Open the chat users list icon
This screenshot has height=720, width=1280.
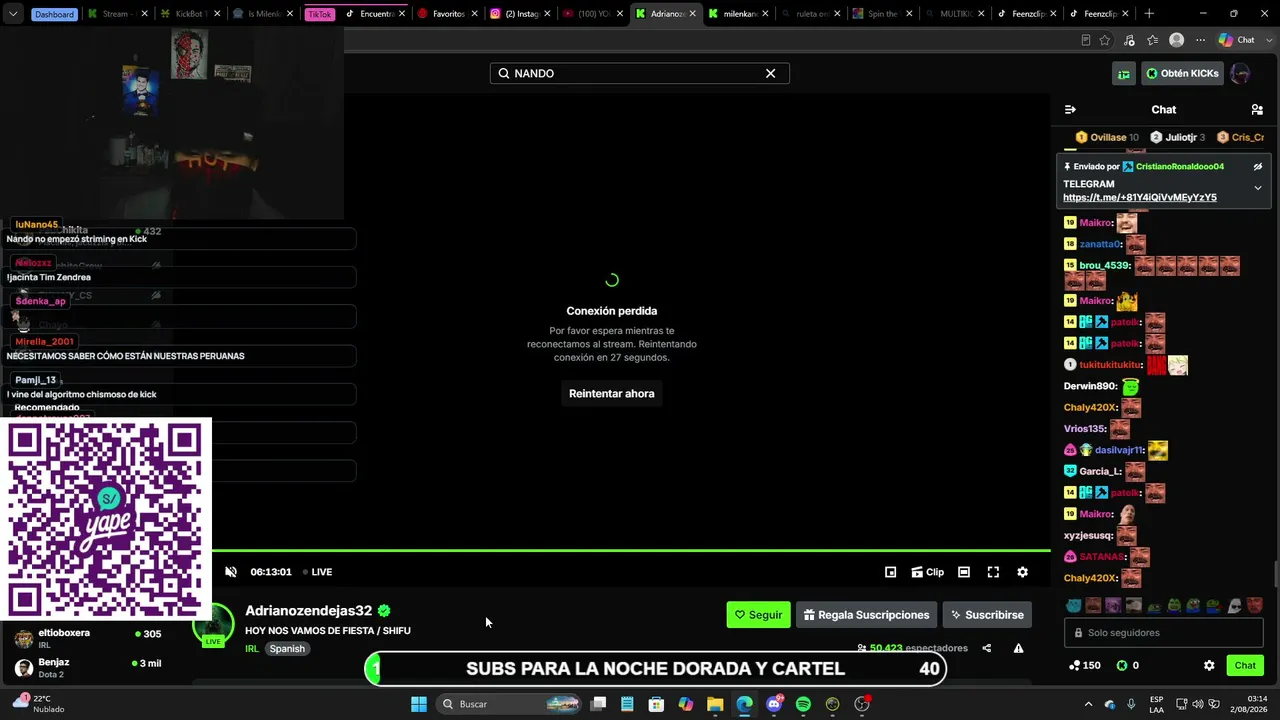tap(1257, 110)
